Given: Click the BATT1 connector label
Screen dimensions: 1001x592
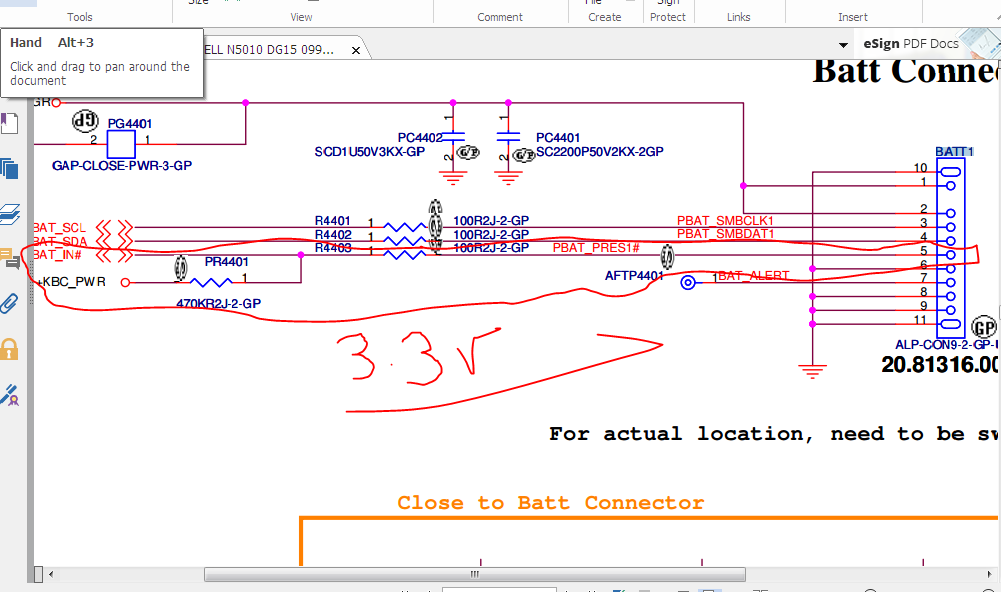Looking at the screenshot, I should 954,151.
